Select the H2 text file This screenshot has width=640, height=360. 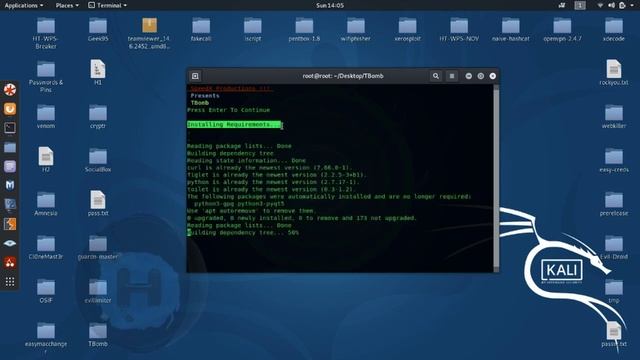46,160
